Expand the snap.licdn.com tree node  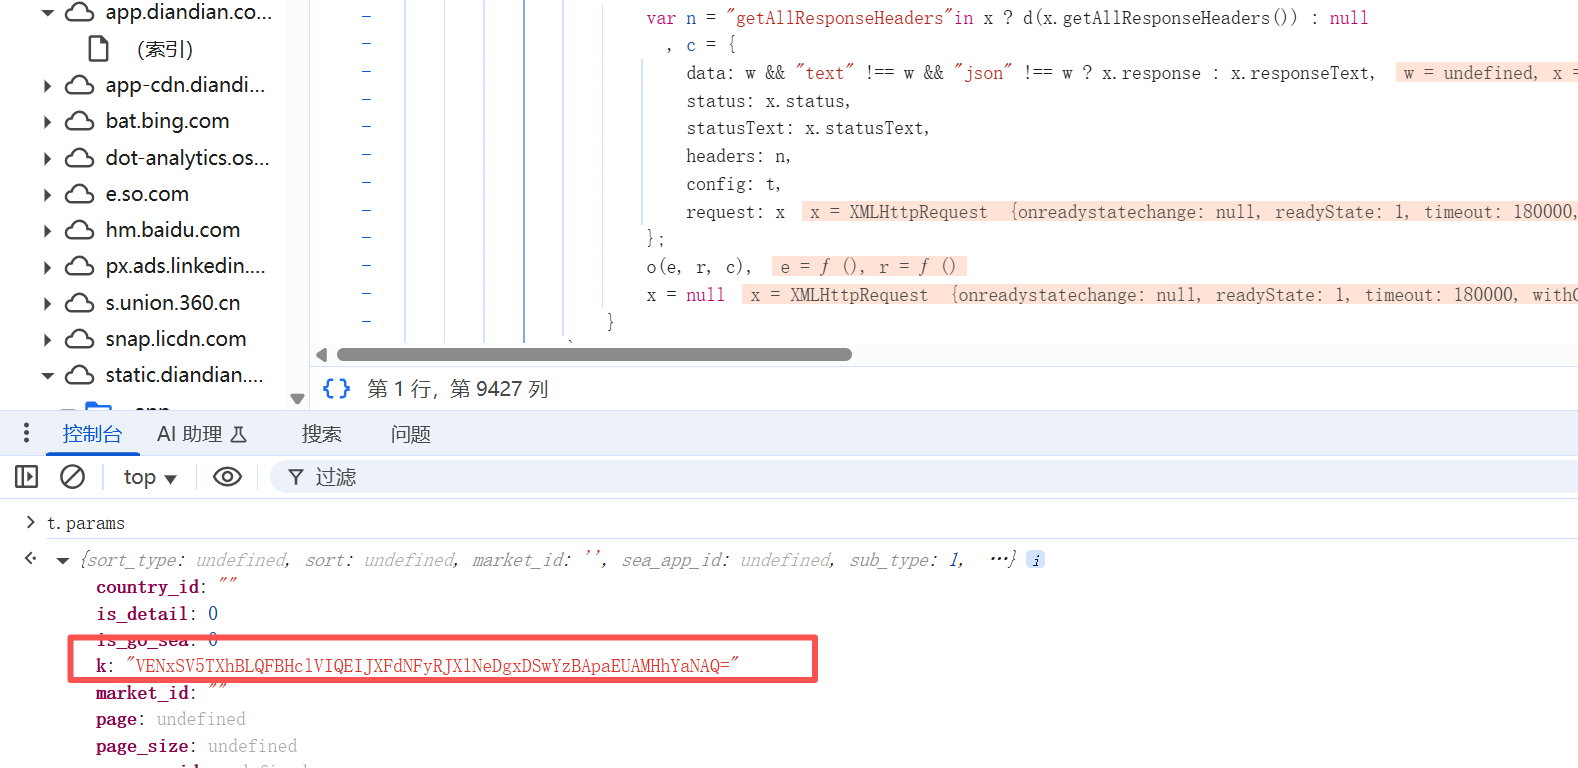47,340
